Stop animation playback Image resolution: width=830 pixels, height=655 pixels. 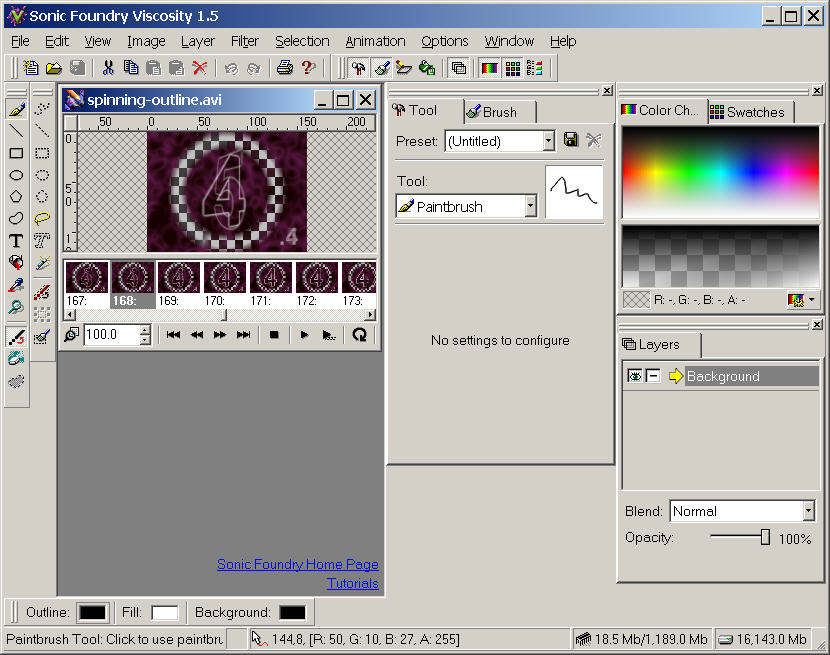(274, 335)
